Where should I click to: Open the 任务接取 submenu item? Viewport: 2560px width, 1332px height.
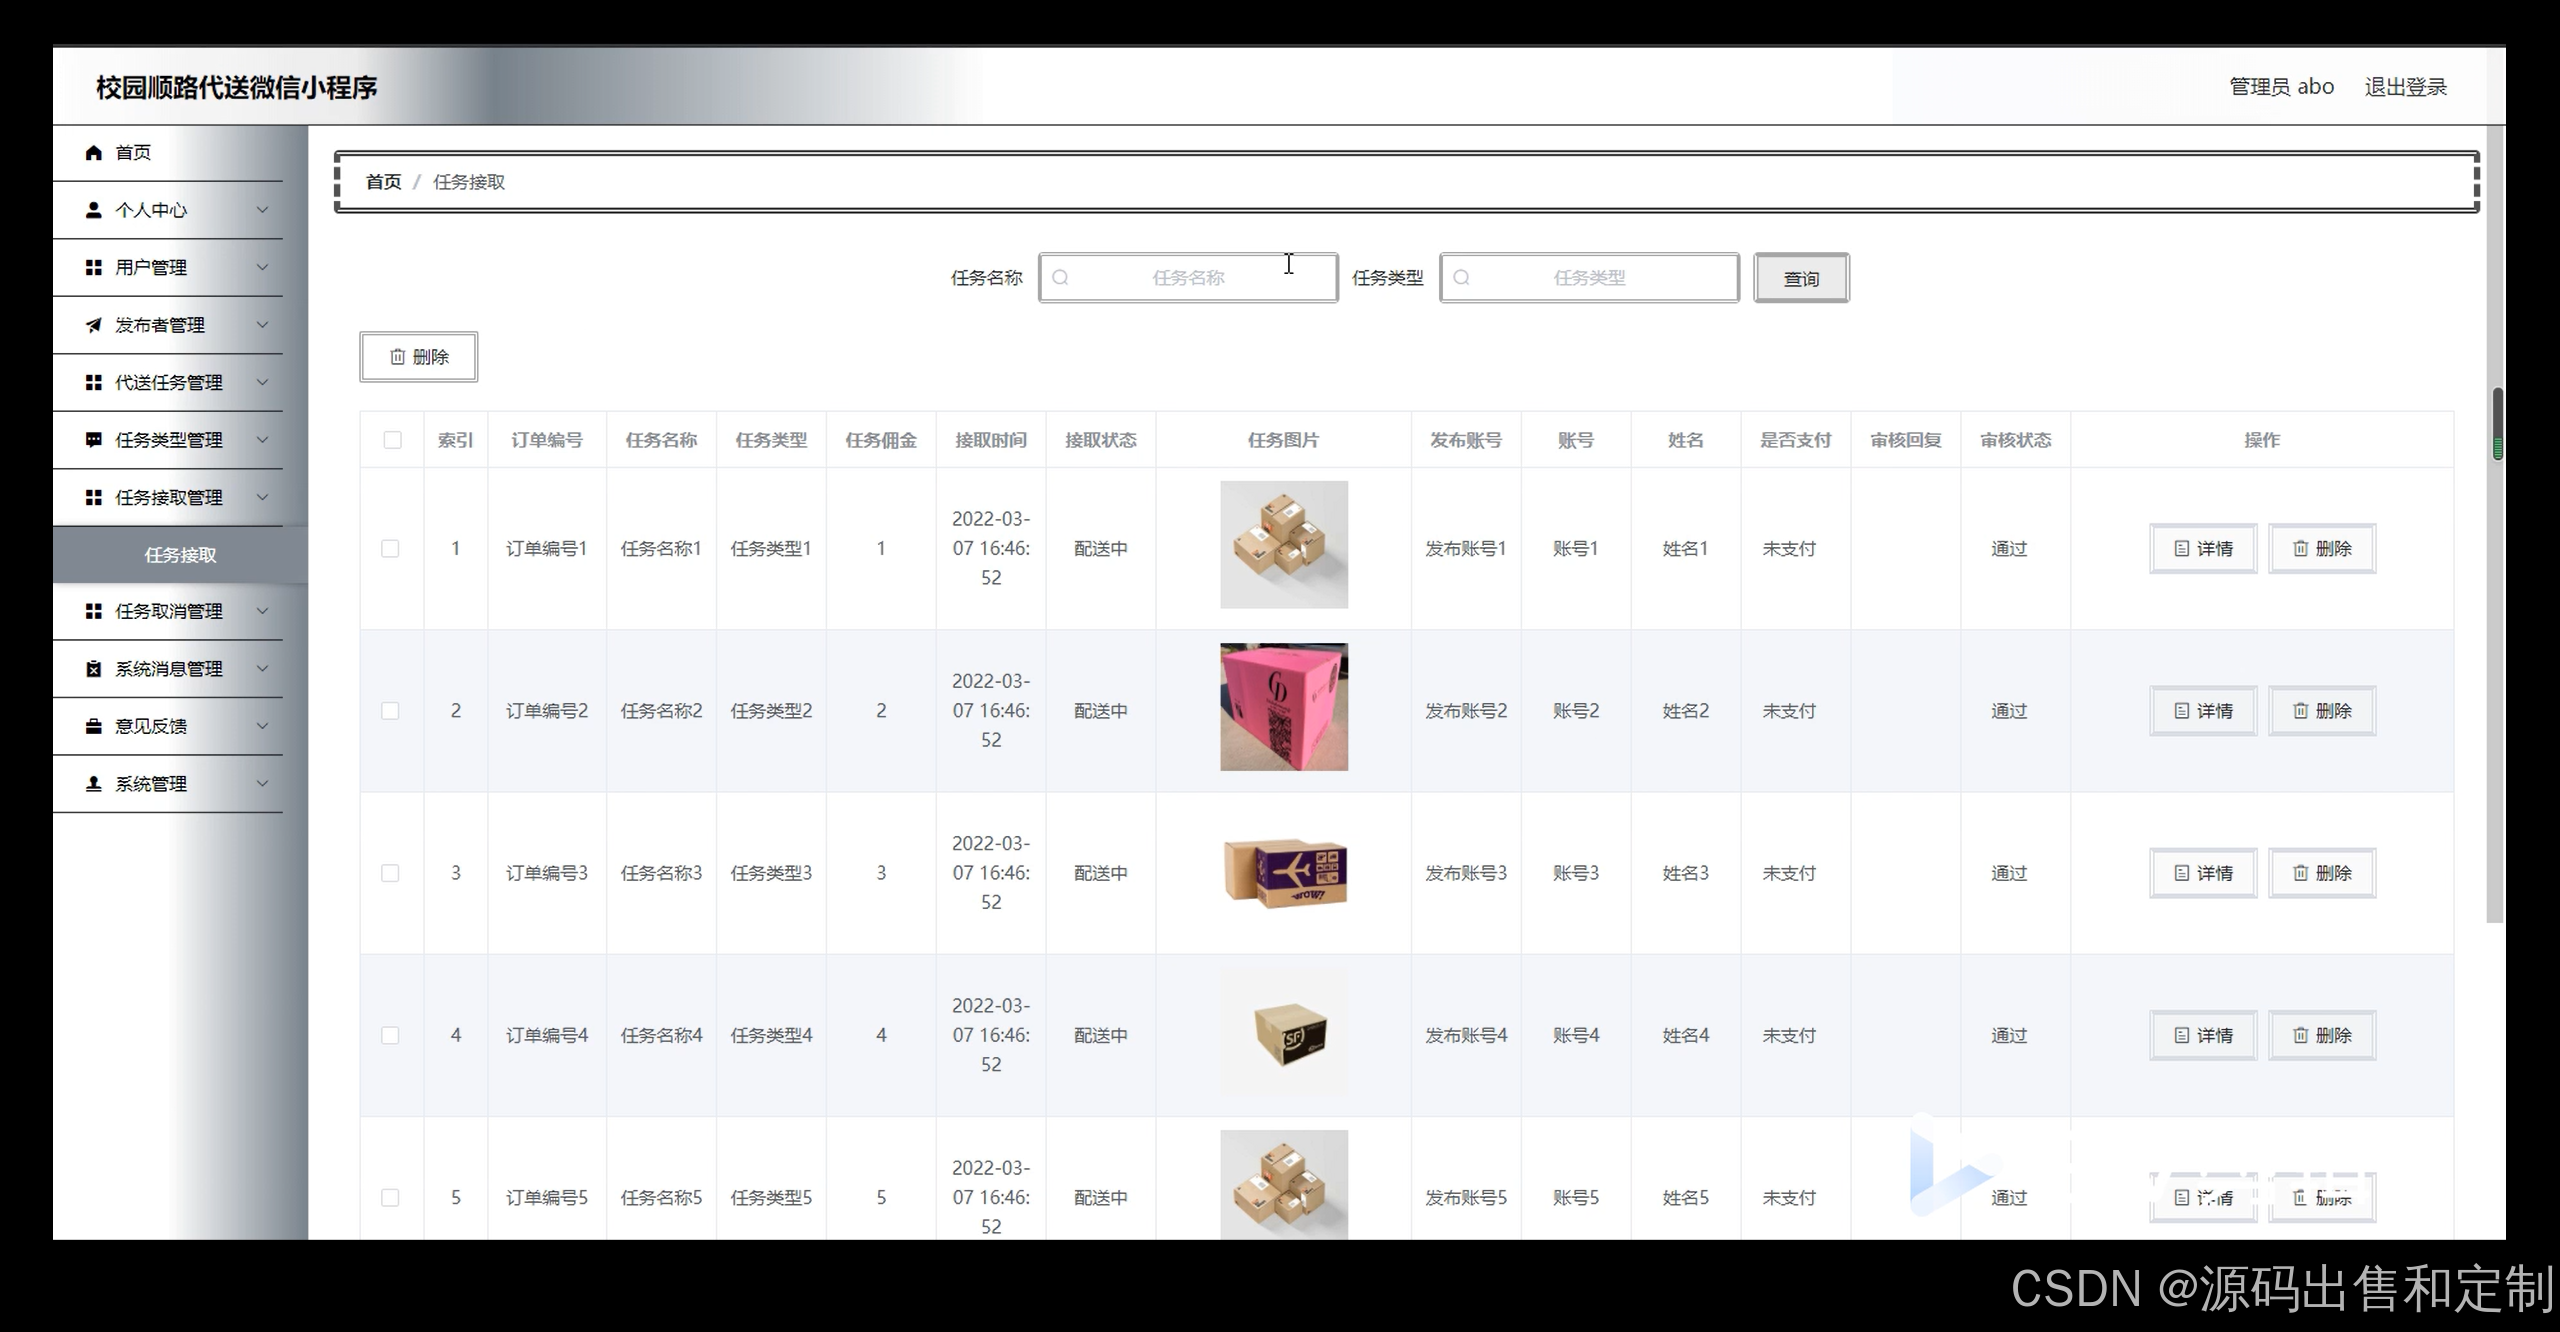[x=180, y=555]
